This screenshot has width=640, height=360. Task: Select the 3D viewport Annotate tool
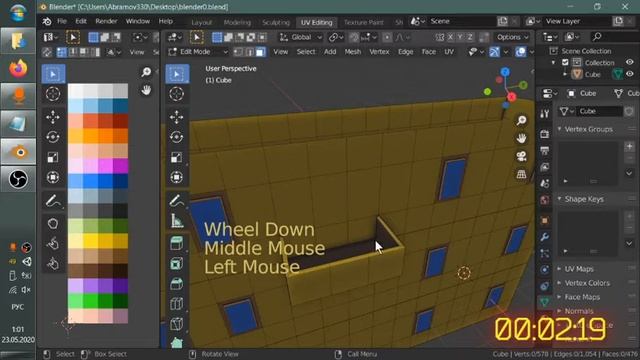click(x=177, y=200)
